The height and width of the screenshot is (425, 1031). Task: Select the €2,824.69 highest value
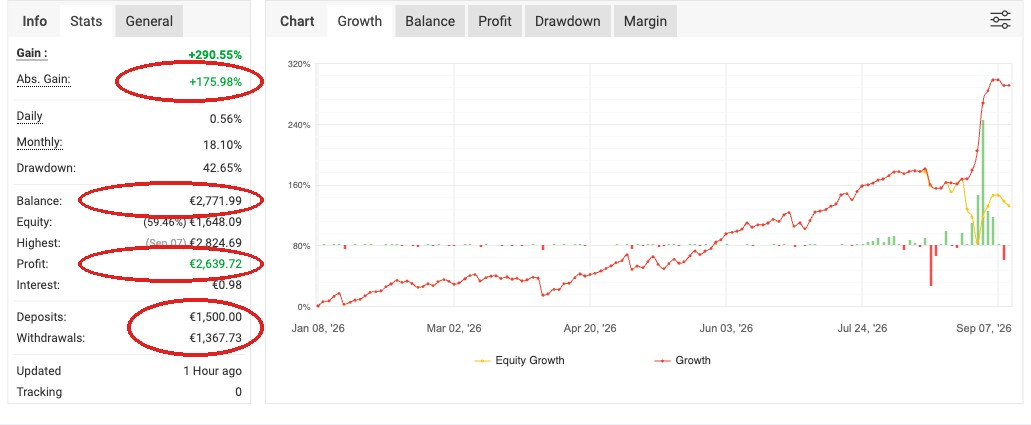click(x=216, y=243)
